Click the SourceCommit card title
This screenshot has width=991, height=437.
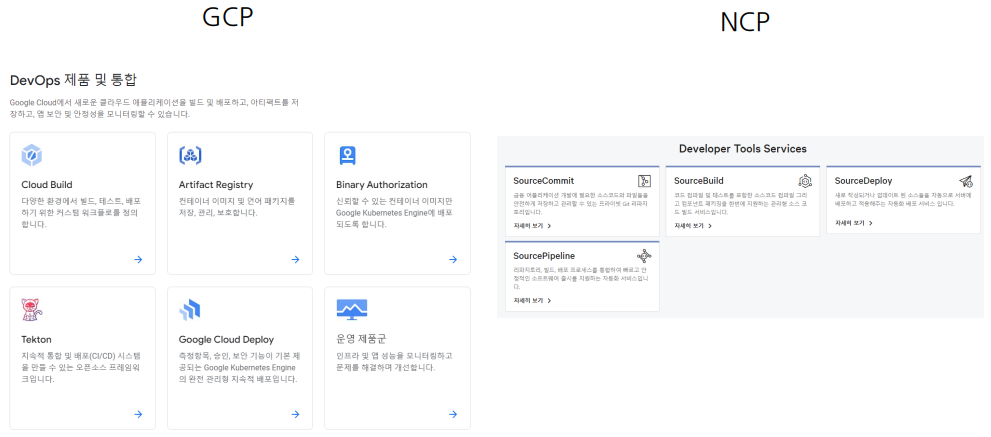pos(544,181)
